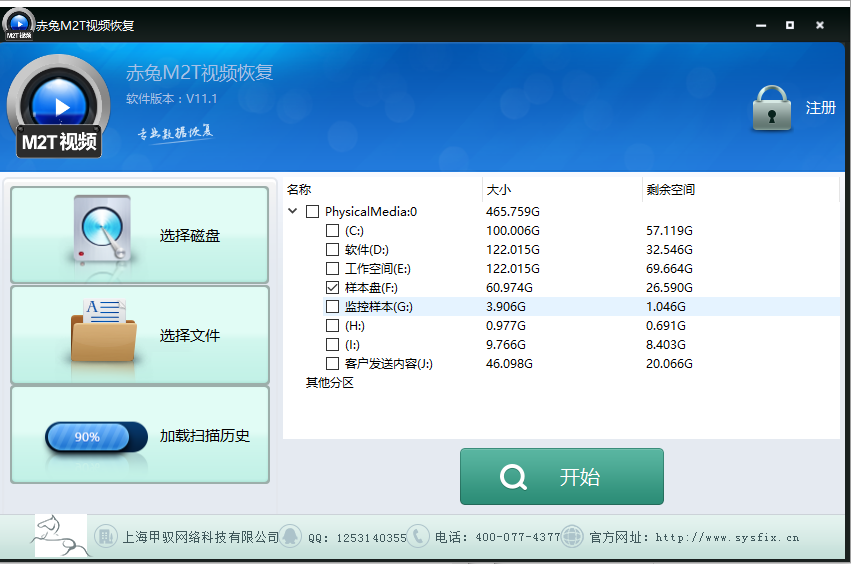Click the magnifier icon on 开始 button
The image size is (851, 564).
click(x=513, y=477)
